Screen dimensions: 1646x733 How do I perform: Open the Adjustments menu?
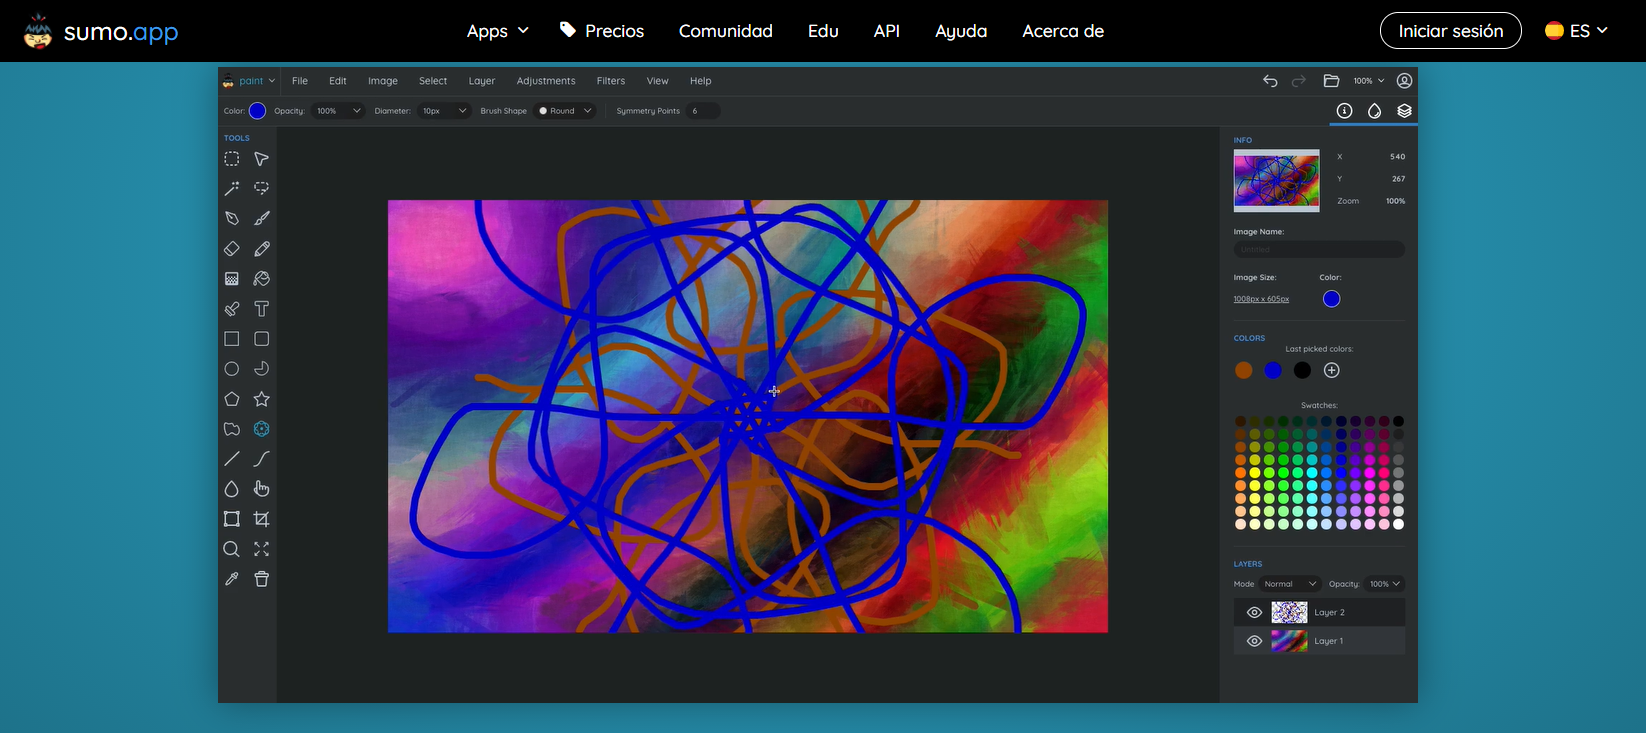(x=546, y=81)
